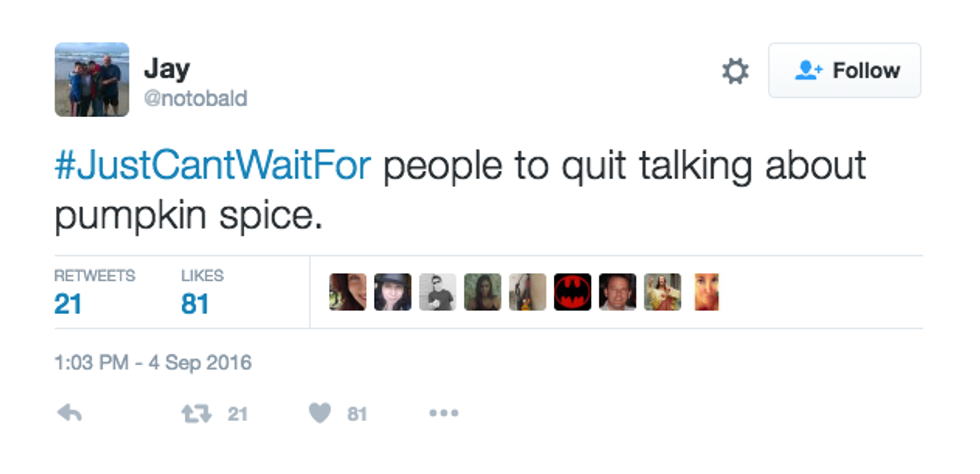Click the avatar of woman wearing black hat
The height and width of the screenshot is (474, 980).
(392, 292)
